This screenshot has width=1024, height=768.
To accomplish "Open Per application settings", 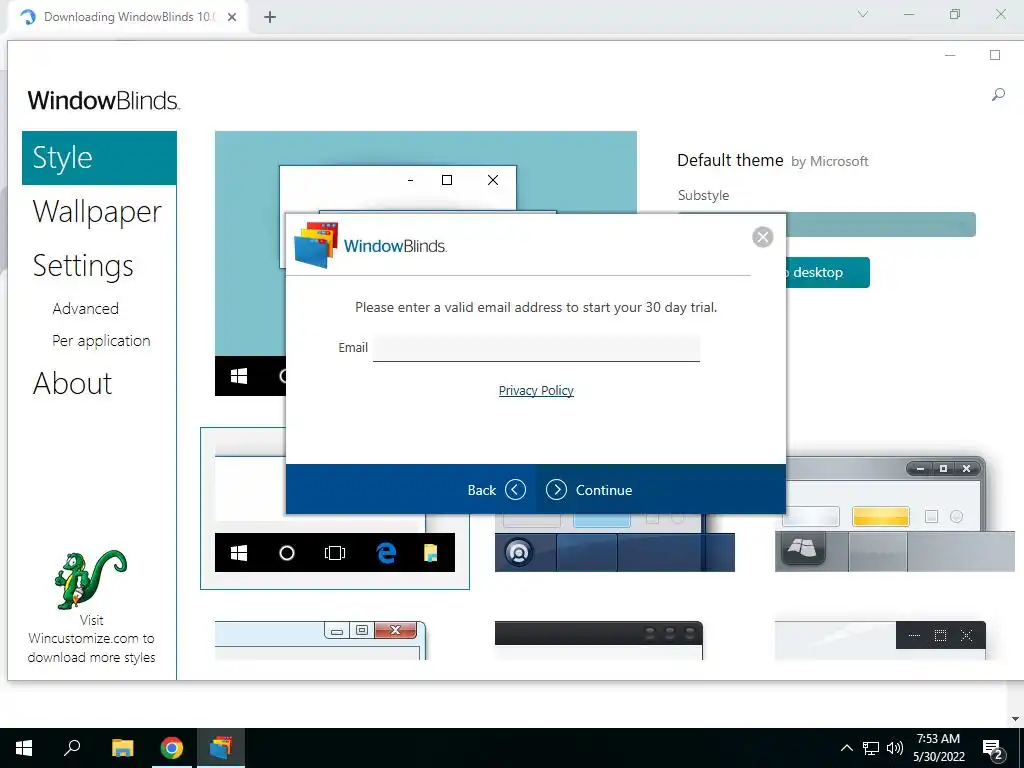I will (101, 341).
